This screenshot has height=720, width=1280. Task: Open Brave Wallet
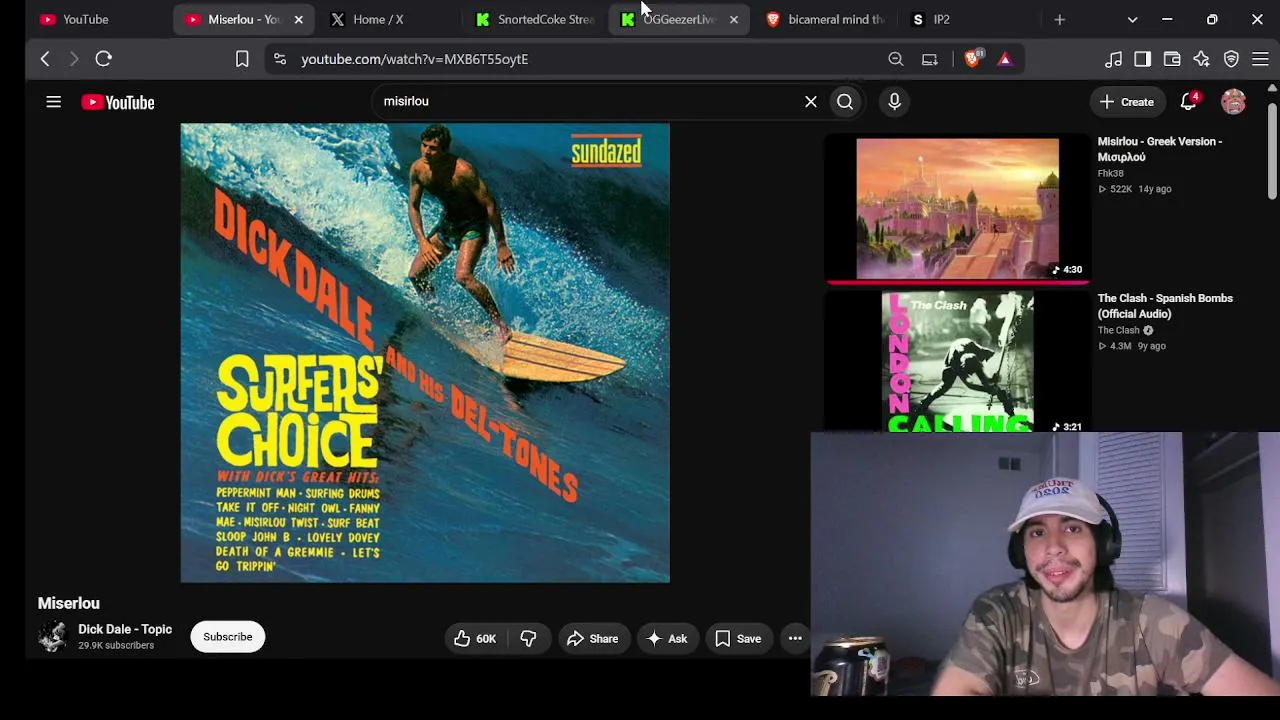1172,59
